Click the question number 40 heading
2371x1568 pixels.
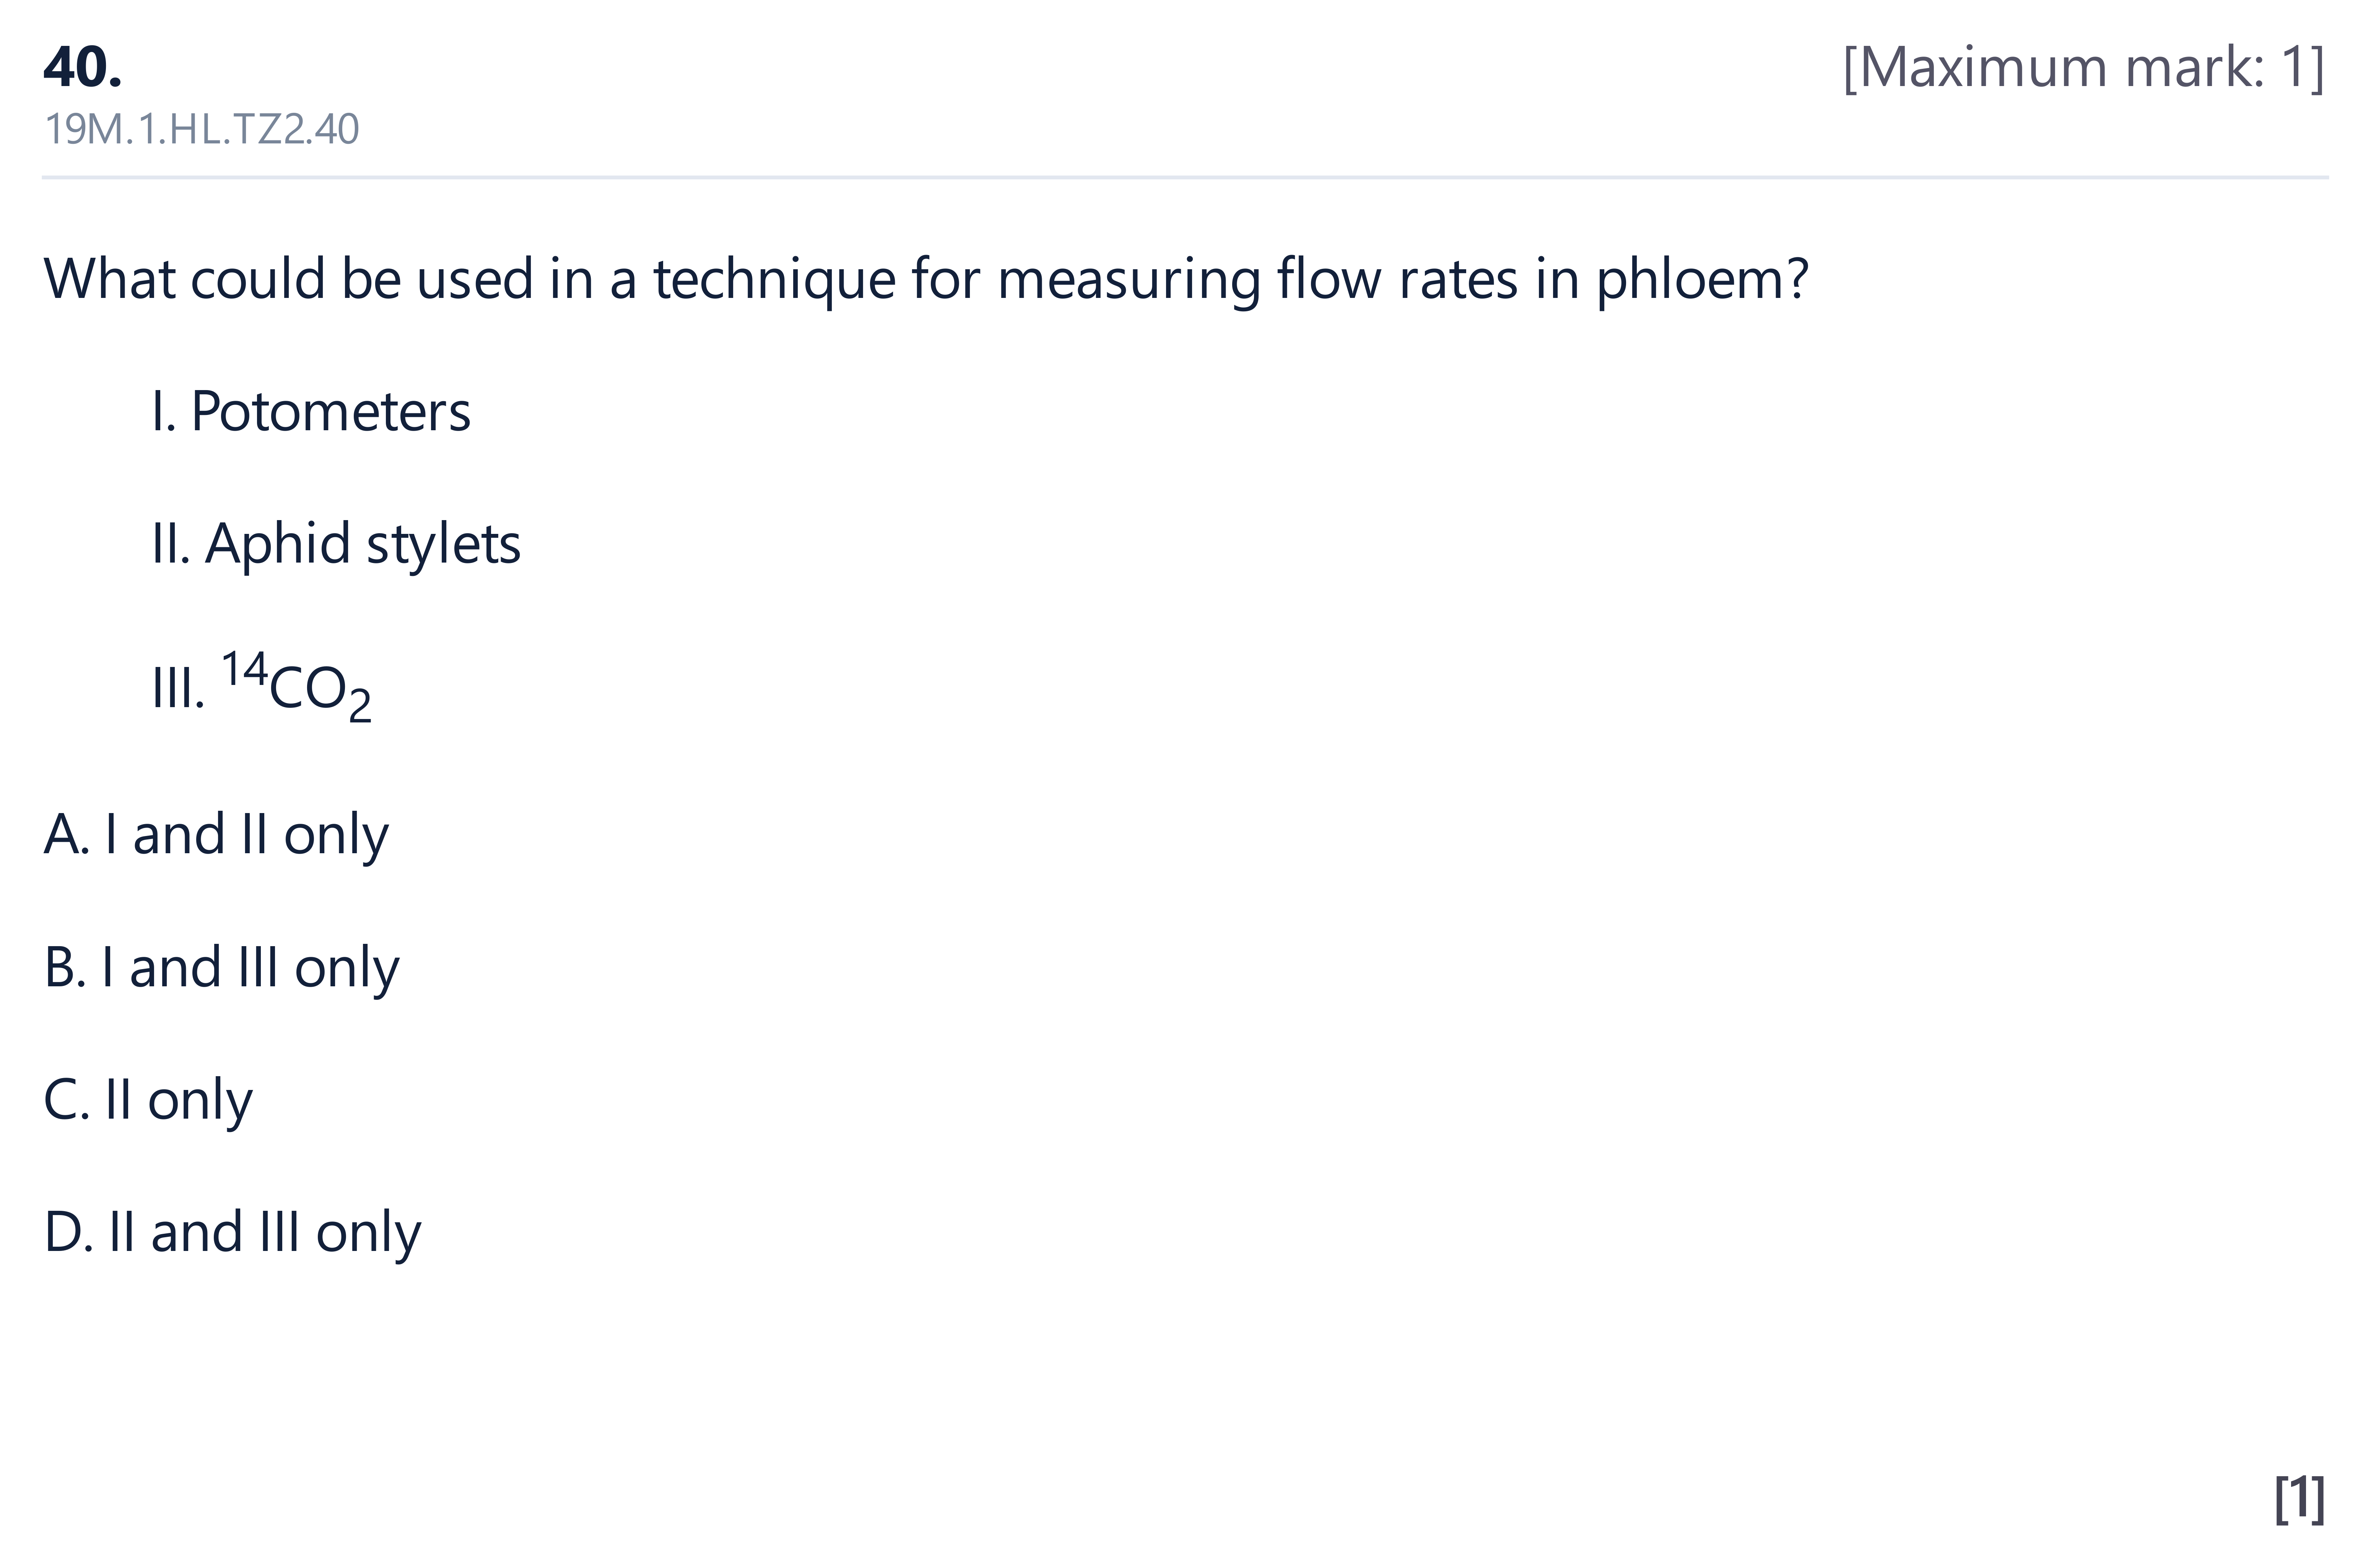point(83,68)
